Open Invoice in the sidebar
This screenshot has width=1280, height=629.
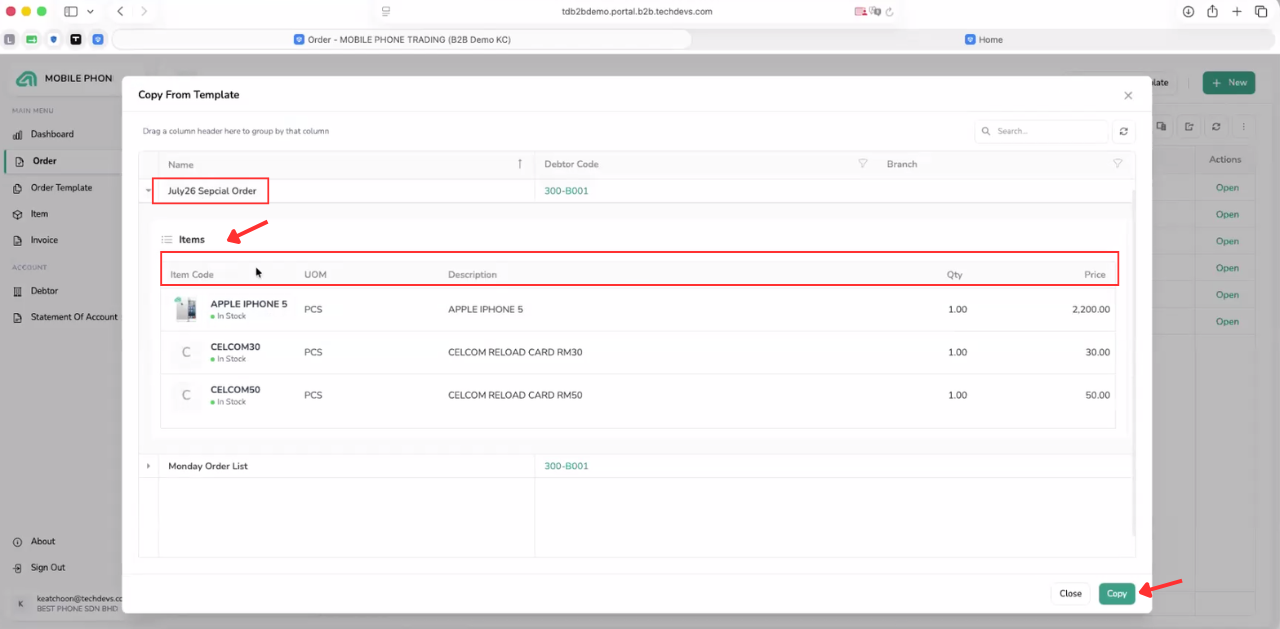point(44,240)
